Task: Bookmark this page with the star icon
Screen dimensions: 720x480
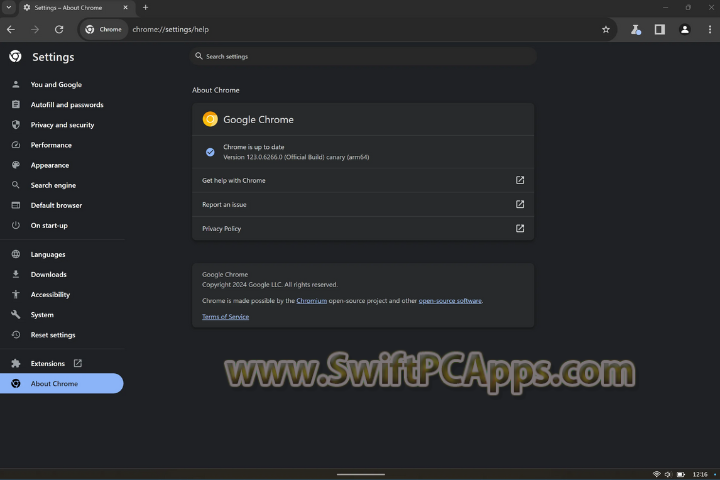Action: point(606,29)
